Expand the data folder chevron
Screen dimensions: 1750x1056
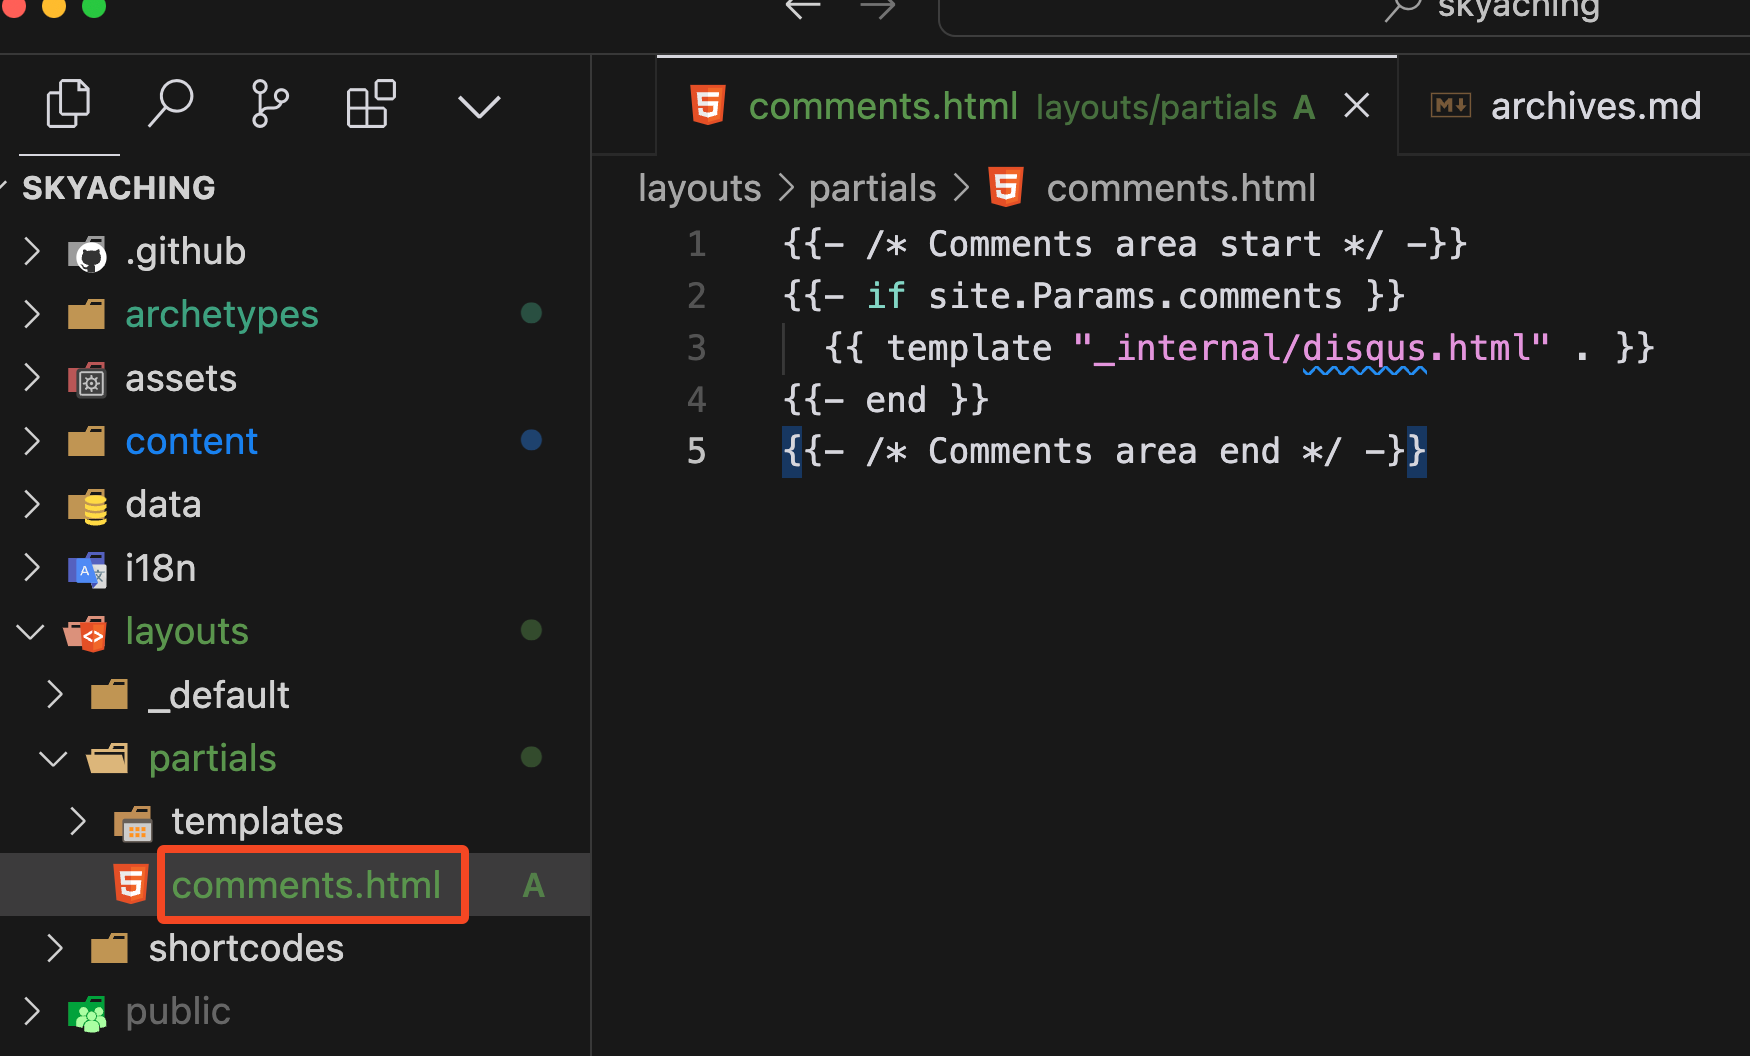pos(32,504)
